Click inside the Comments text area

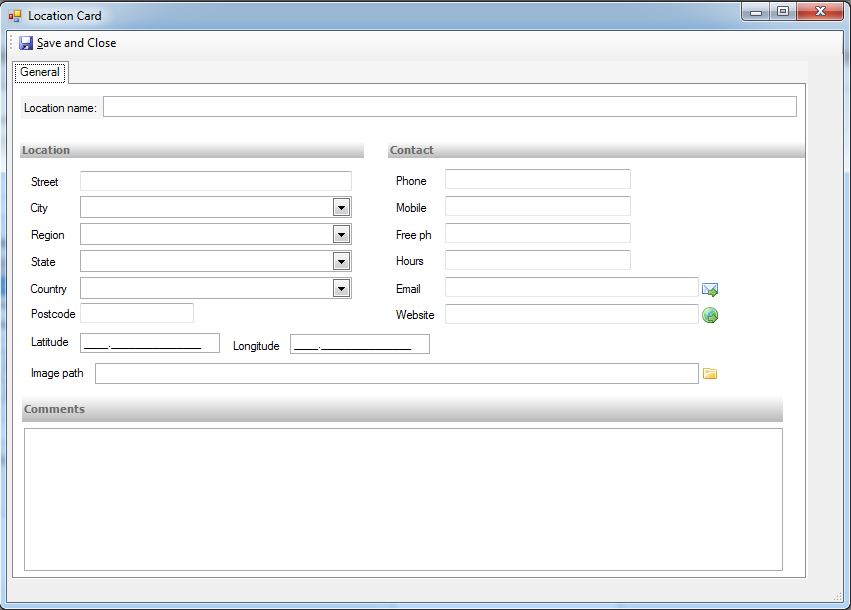[x=402, y=499]
